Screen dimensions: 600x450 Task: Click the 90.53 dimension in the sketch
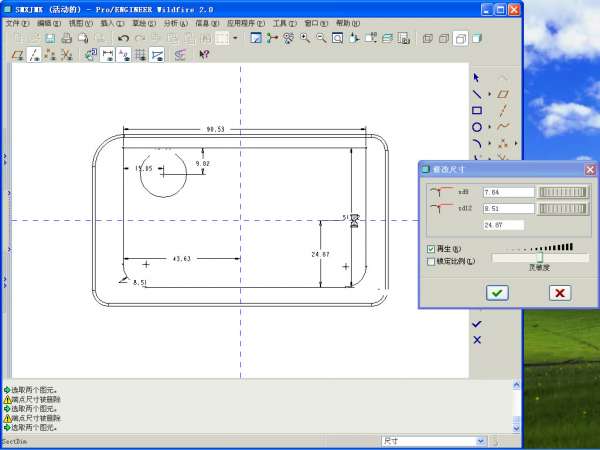click(215, 129)
